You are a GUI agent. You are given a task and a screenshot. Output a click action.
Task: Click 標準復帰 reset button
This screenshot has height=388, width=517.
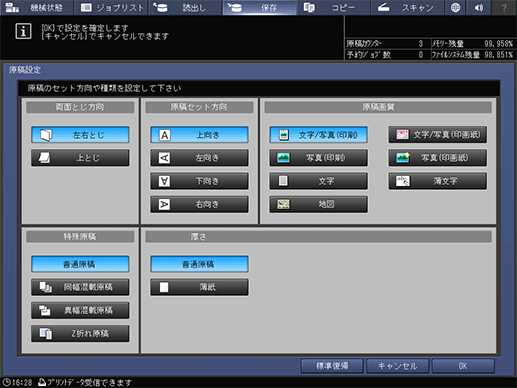click(x=332, y=366)
